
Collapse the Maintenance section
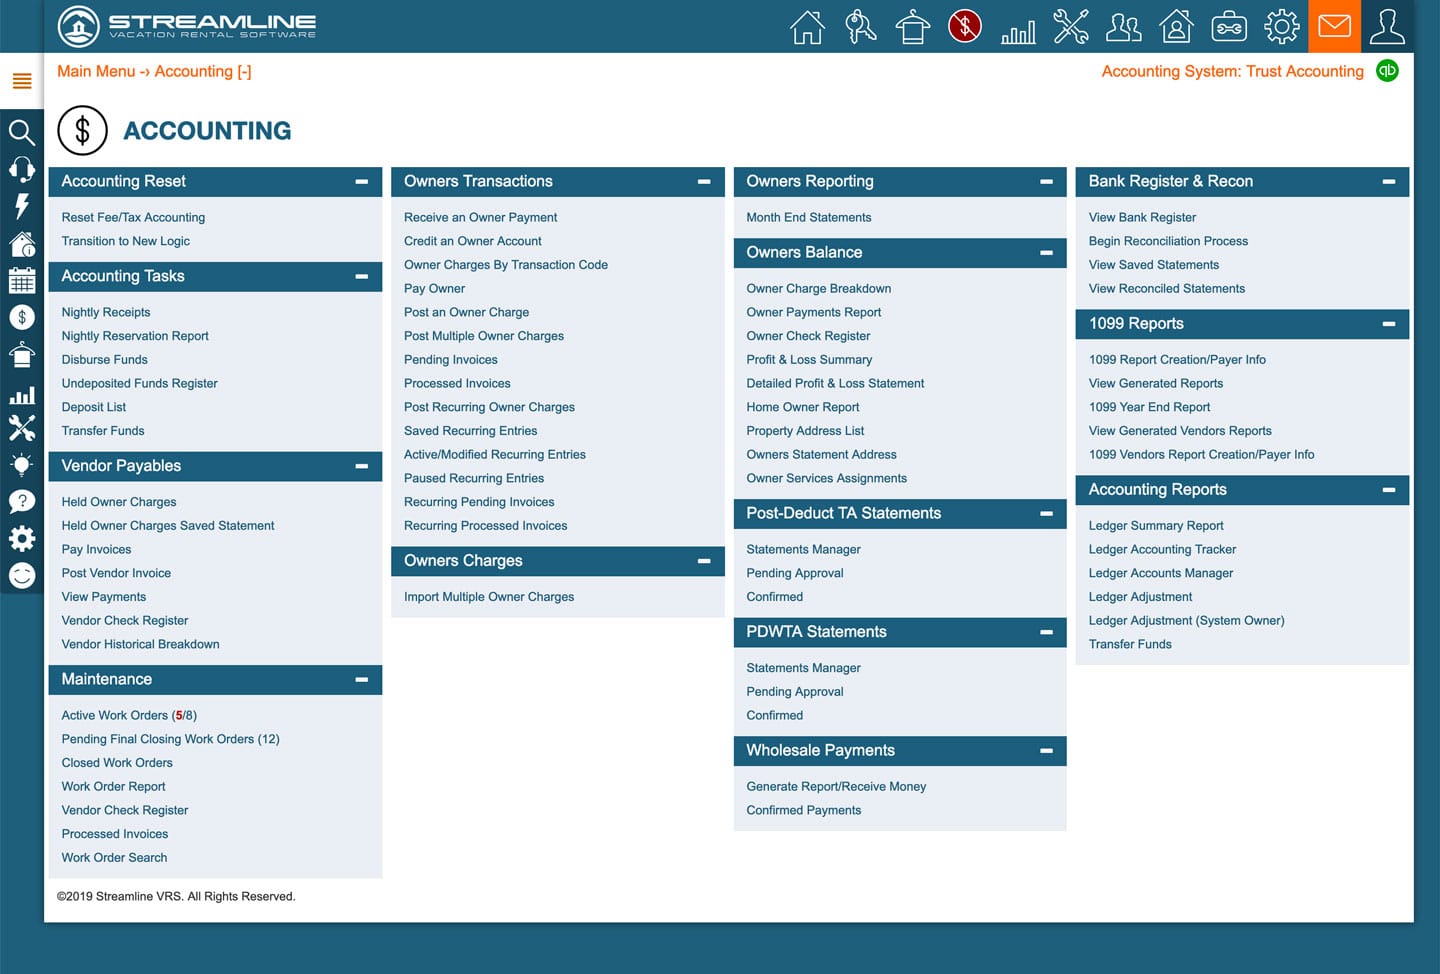pyautogui.click(x=361, y=680)
